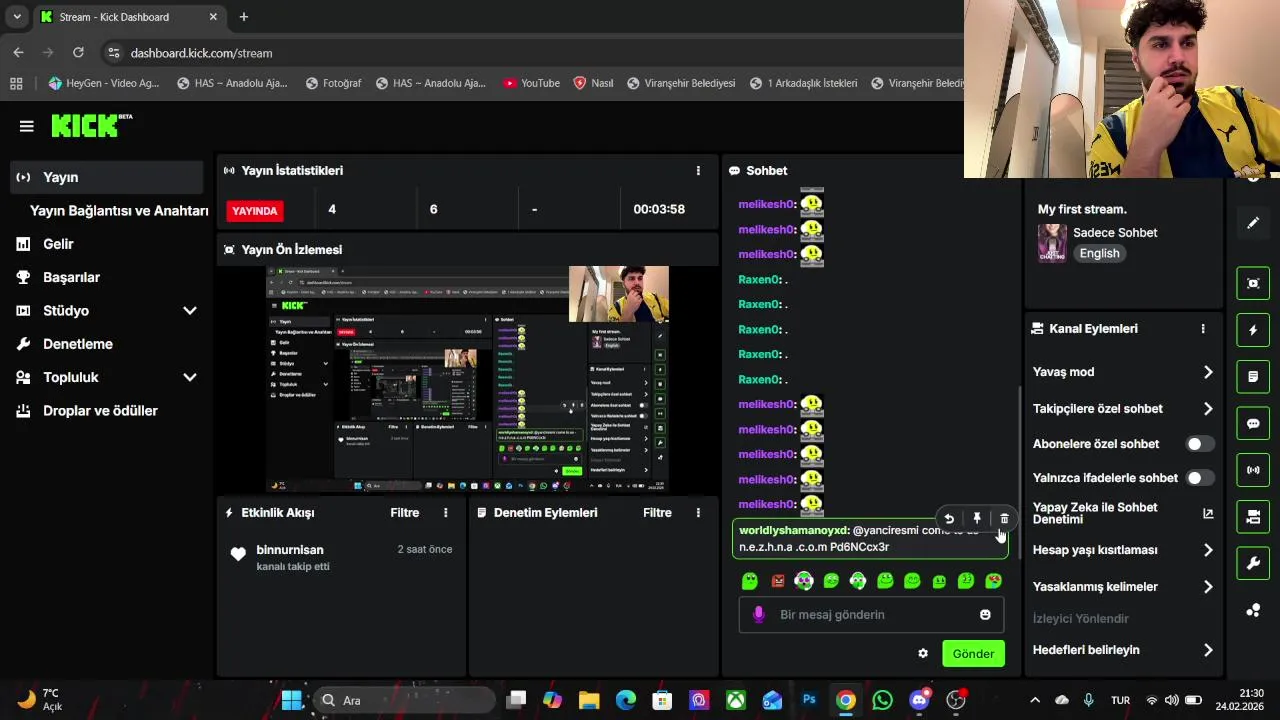Open chat settings gear next to Gönder
Viewport: 1280px width, 720px height.
(x=923, y=654)
